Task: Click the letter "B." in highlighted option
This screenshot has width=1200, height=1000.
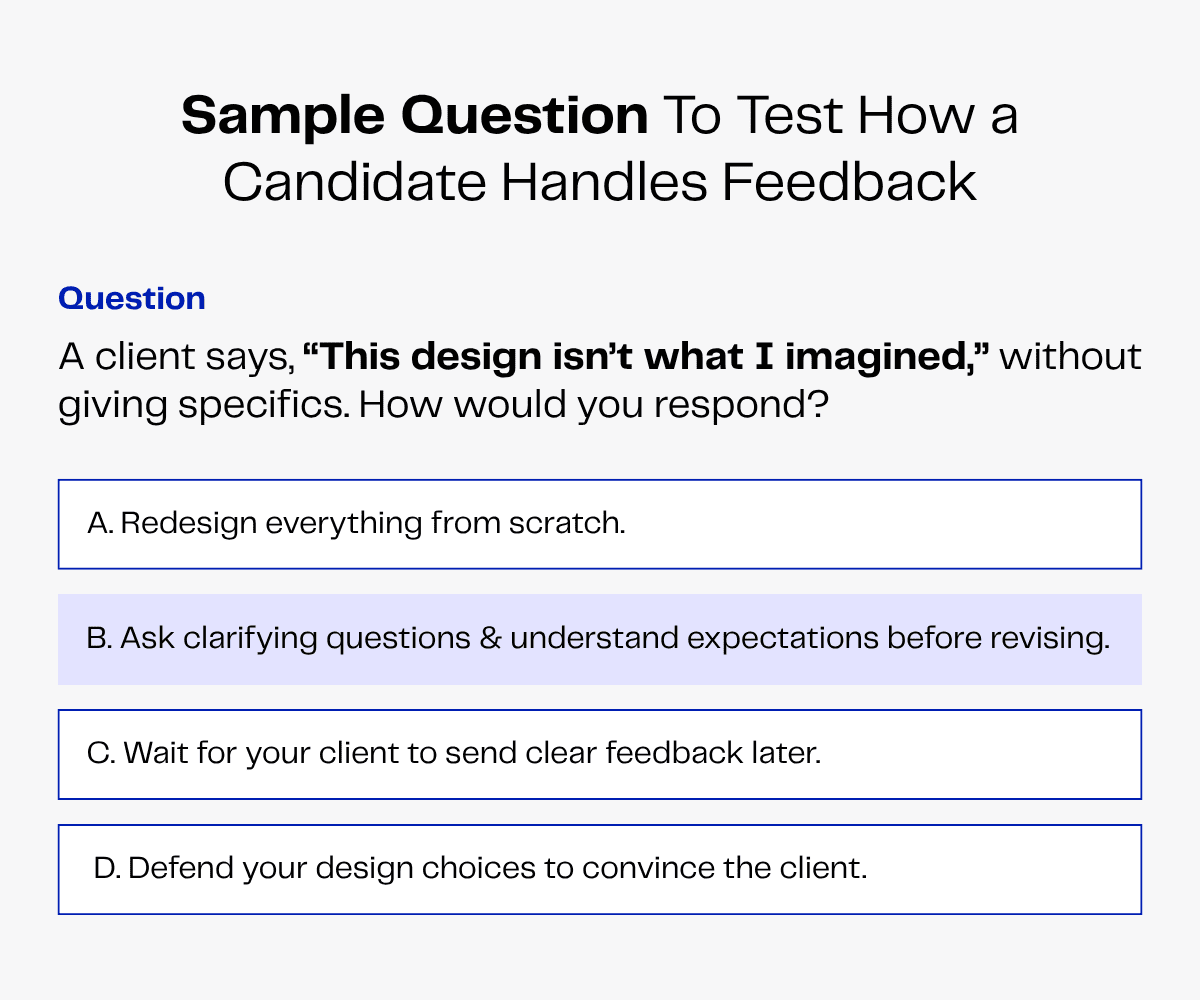Action: [x=99, y=639]
